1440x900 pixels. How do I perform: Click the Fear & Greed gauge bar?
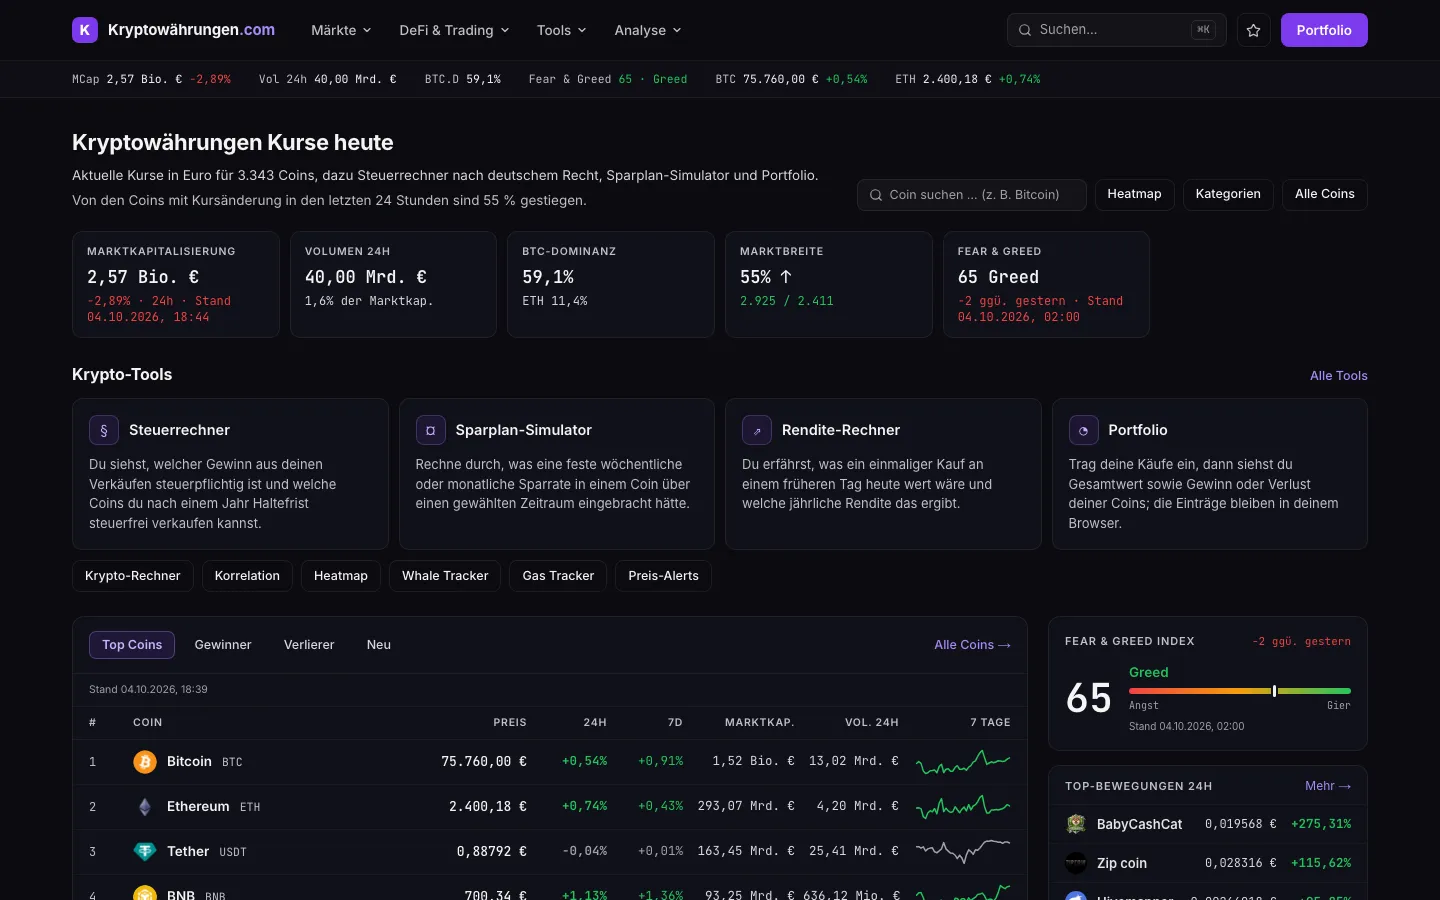pos(1240,691)
